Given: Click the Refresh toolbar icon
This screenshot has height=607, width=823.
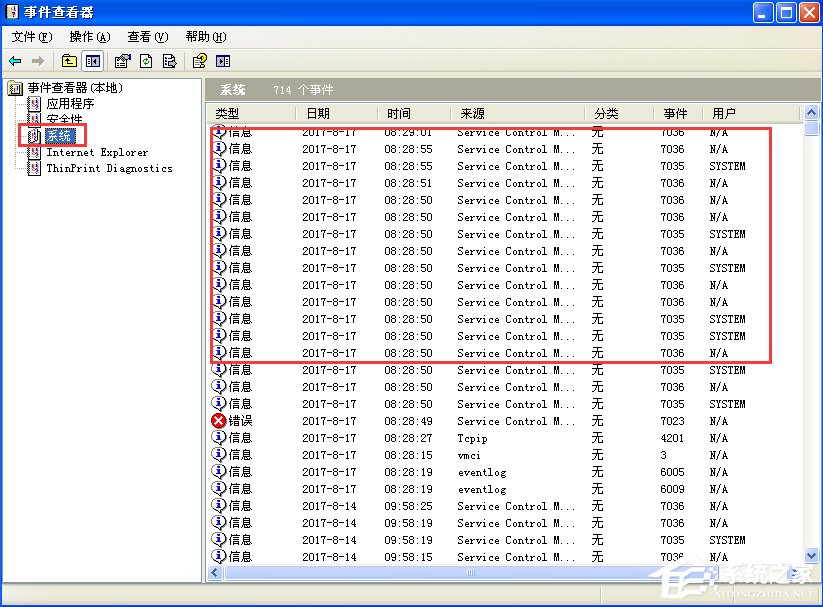Looking at the screenshot, I should [x=146, y=61].
